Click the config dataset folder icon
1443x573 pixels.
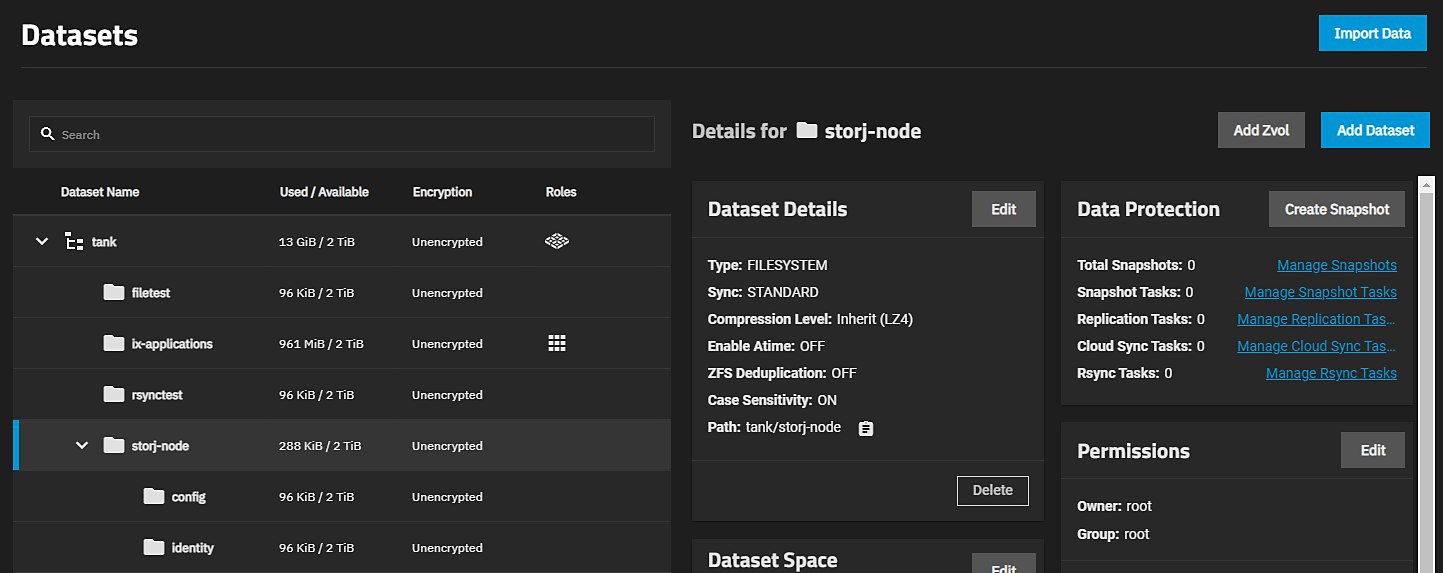(x=153, y=496)
